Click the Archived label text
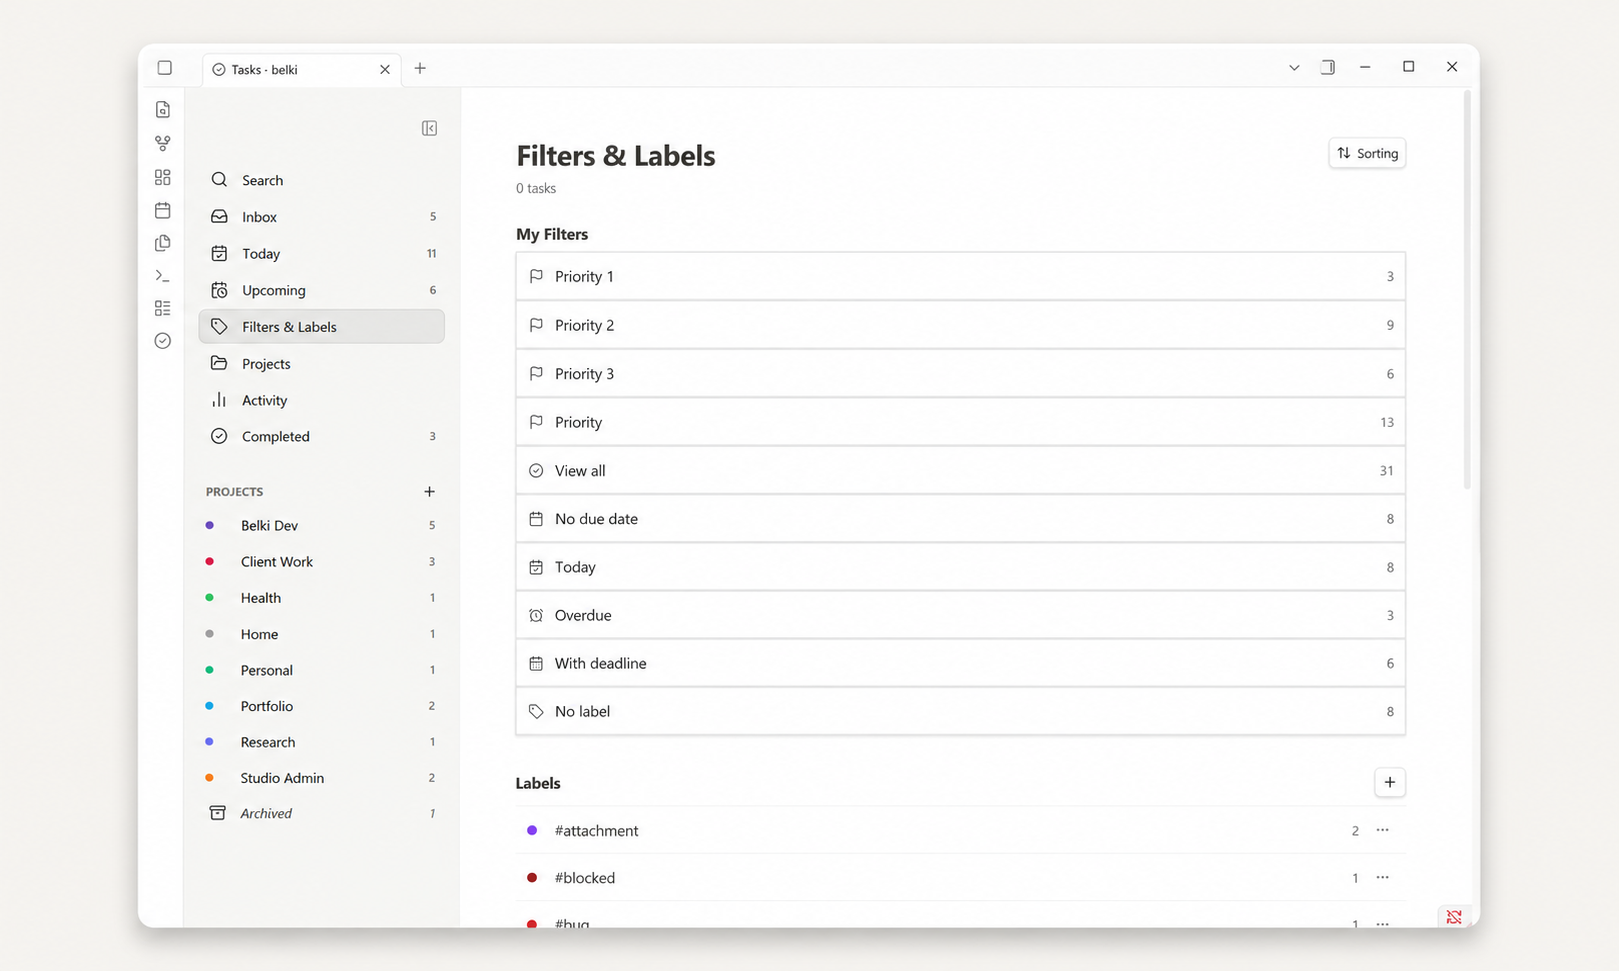Image resolution: width=1619 pixels, height=971 pixels. pyautogui.click(x=266, y=813)
